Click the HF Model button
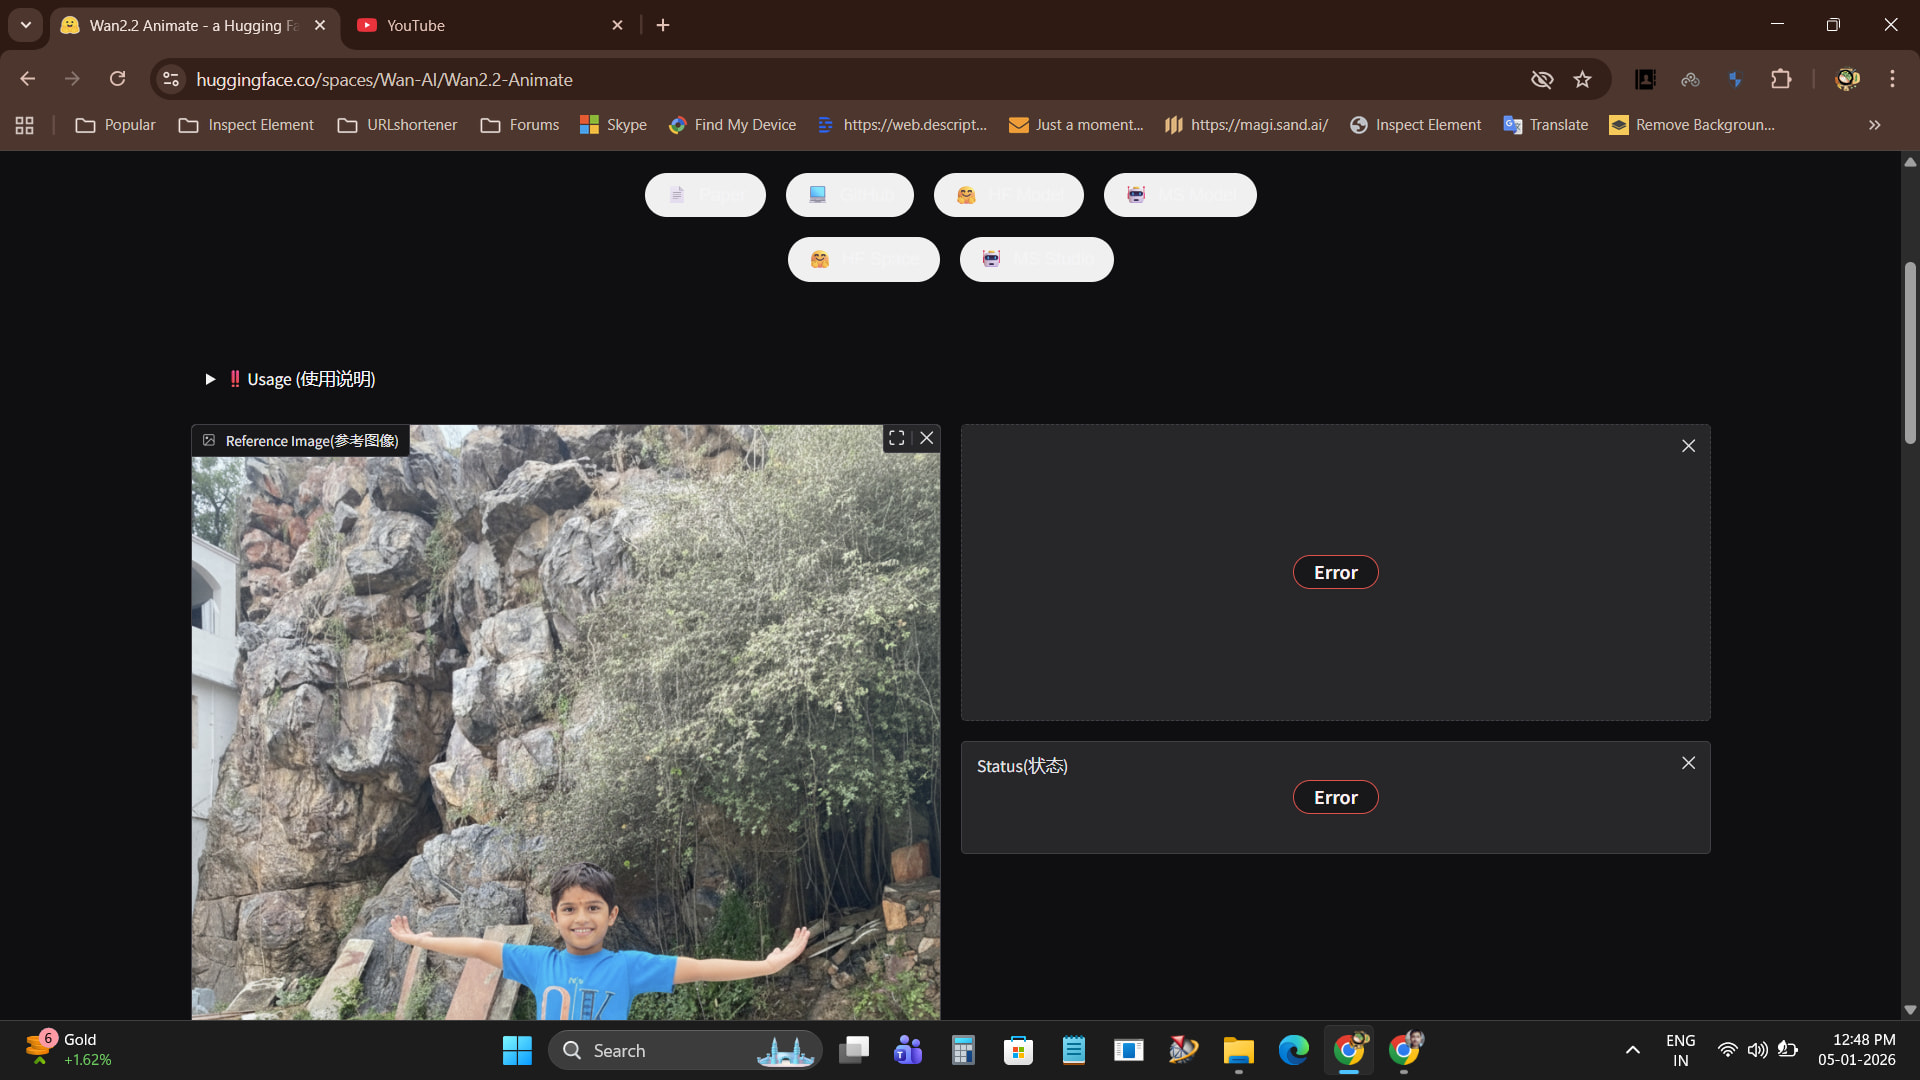Image resolution: width=1920 pixels, height=1080 pixels. (x=1008, y=195)
